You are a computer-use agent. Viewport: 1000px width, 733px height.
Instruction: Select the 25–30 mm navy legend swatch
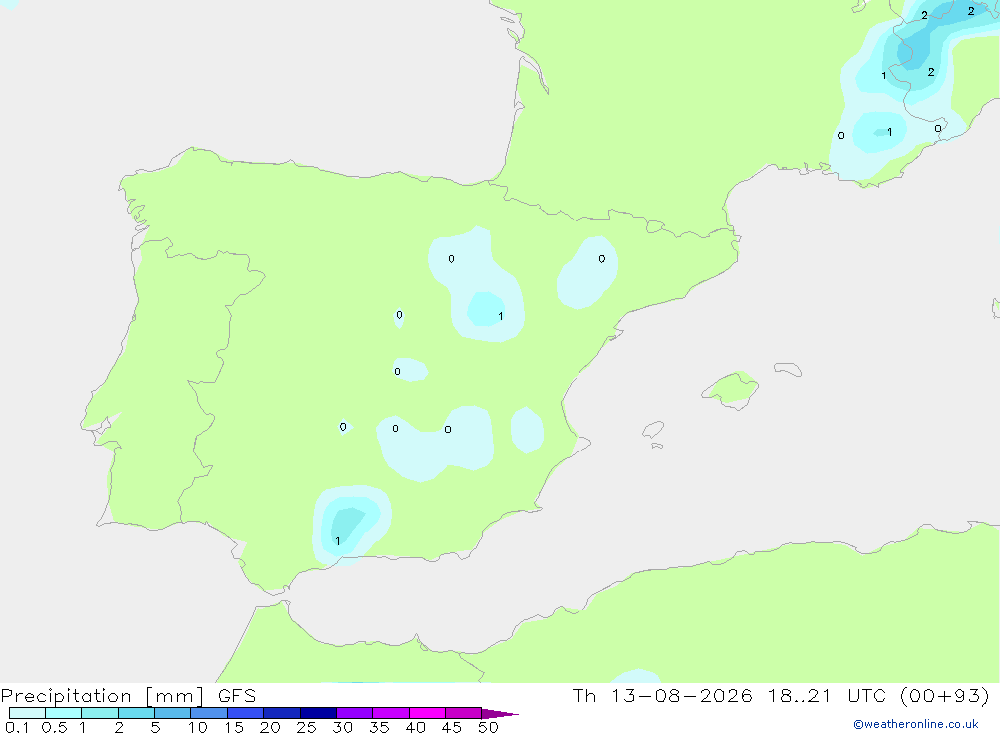tap(318, 713)
